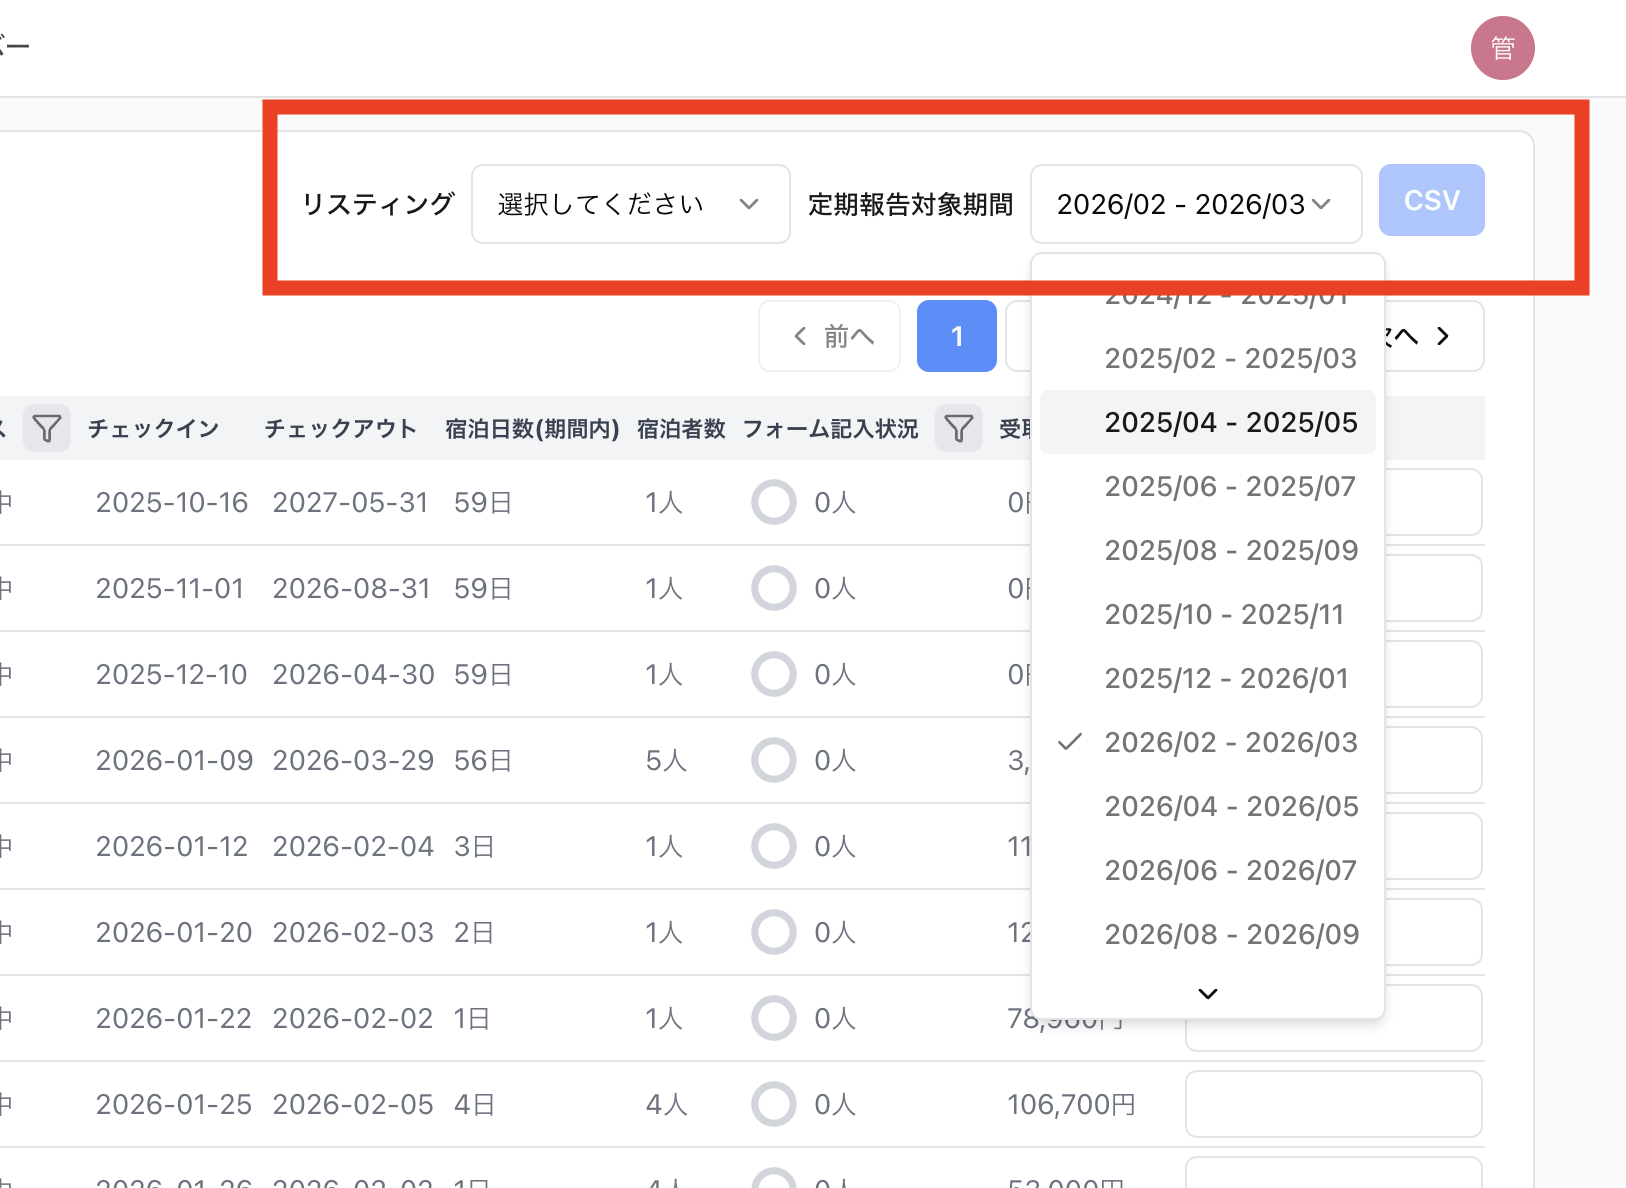
Task: Select page 1 in pagination
Action: pyautogui.click(x=956, y=336)
